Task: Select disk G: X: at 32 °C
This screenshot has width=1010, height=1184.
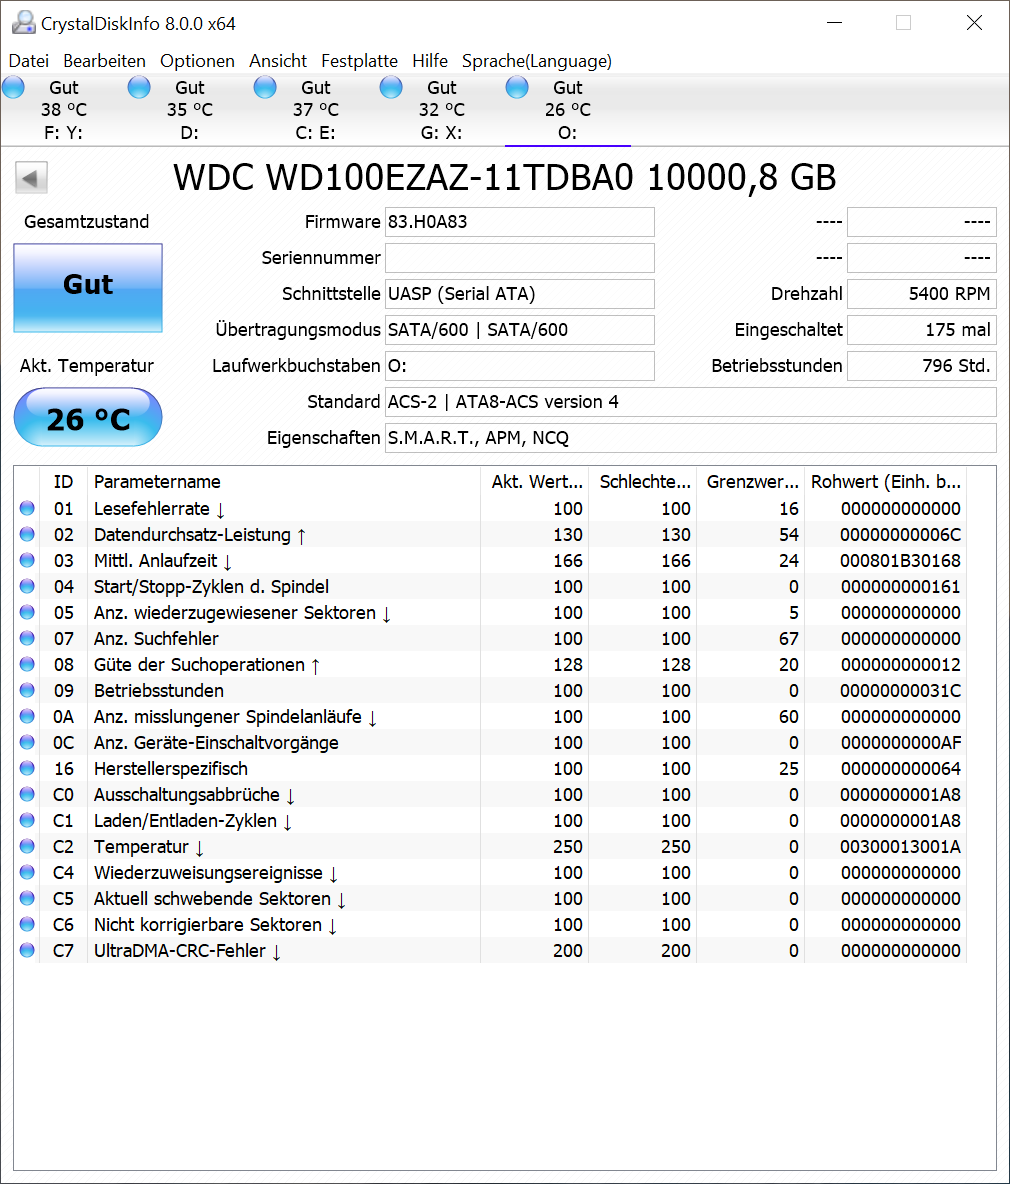Action: coord(442,110)
